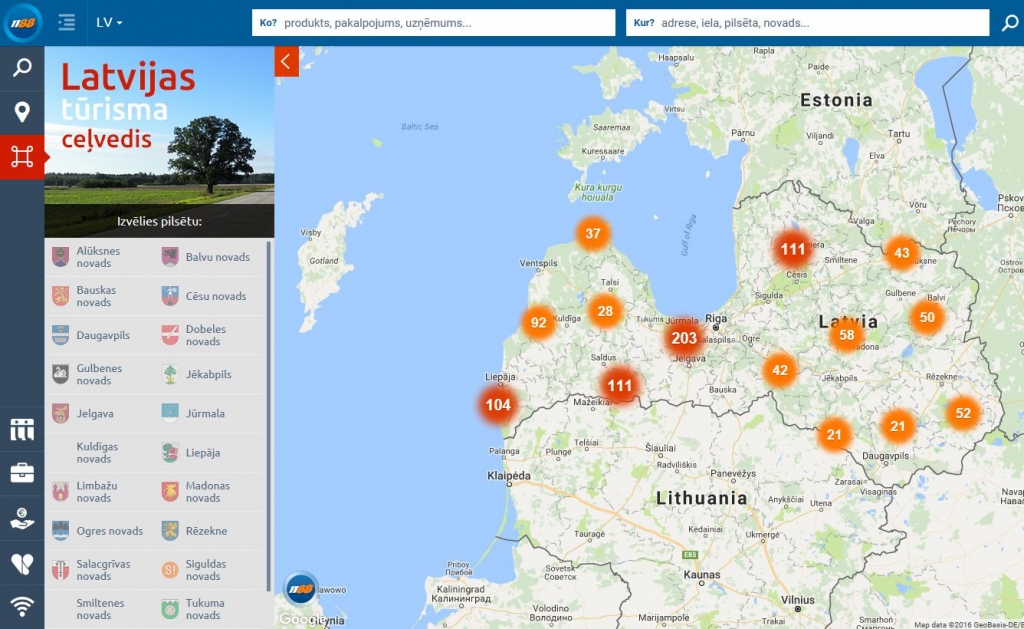Open the hamburger menu in the top bar
This screenshot has height=629, width=1024.
coord(67,22)
